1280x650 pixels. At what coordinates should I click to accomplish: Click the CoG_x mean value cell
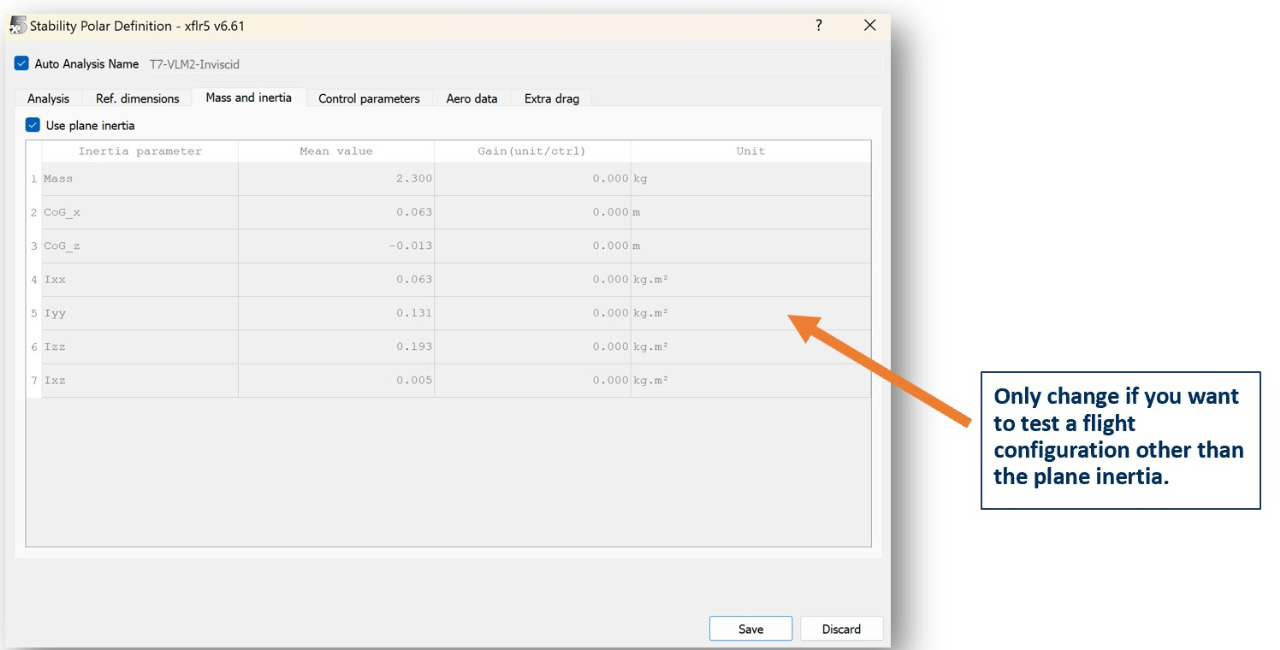(336, 212)
